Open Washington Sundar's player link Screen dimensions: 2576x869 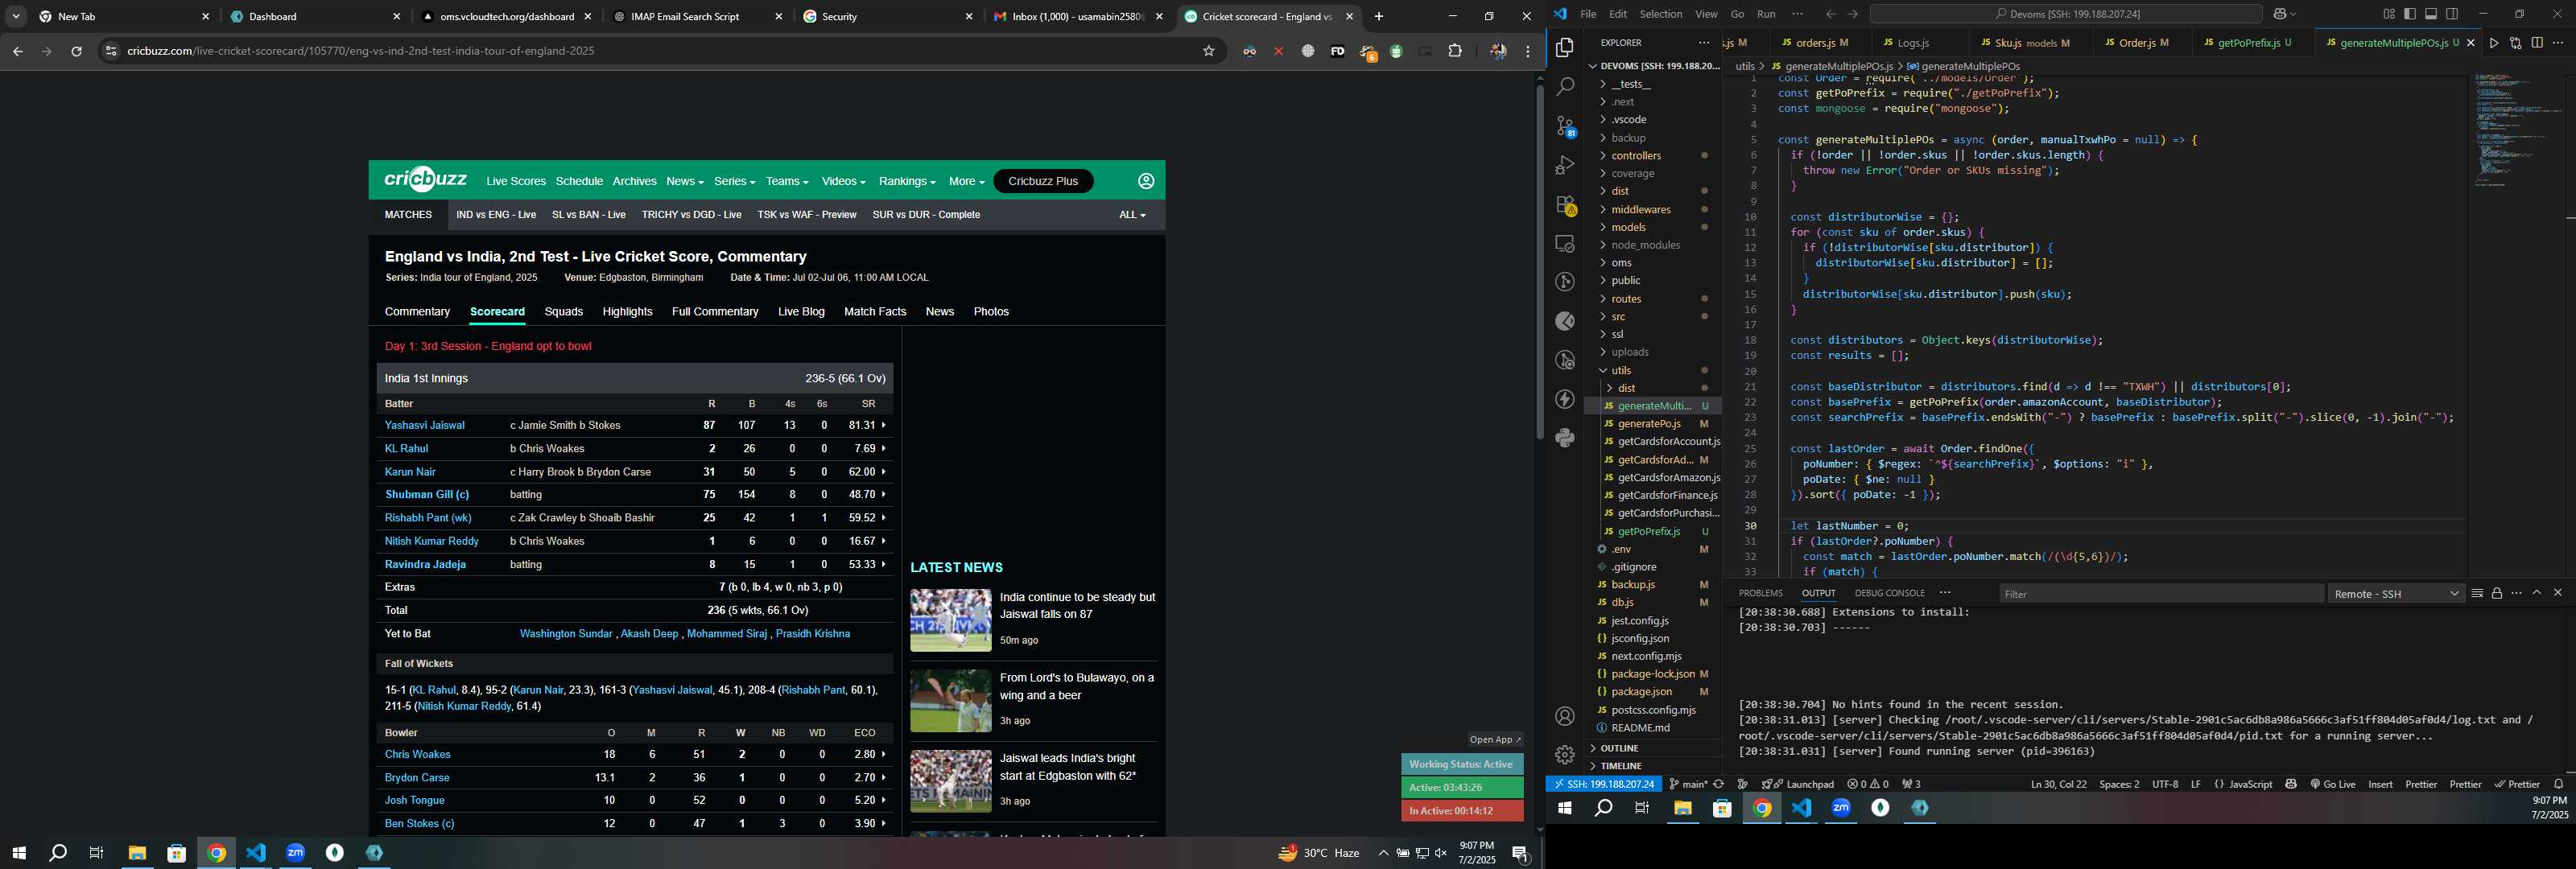click(565, 634)
